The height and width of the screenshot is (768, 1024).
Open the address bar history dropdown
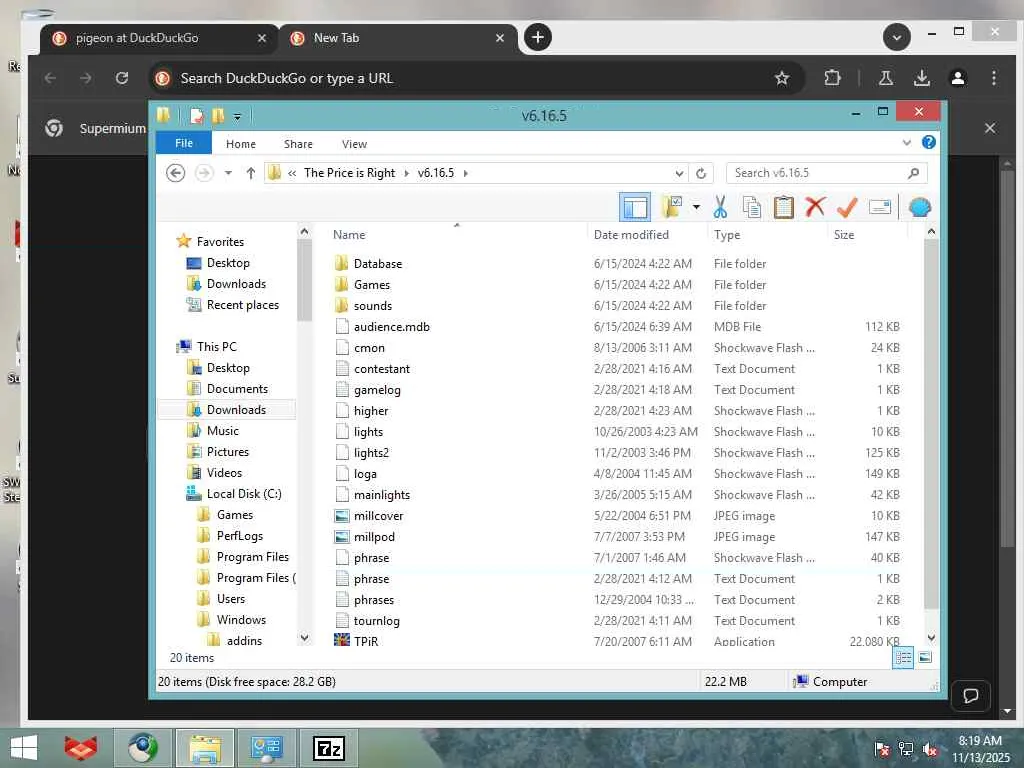[x=679, y=173]
